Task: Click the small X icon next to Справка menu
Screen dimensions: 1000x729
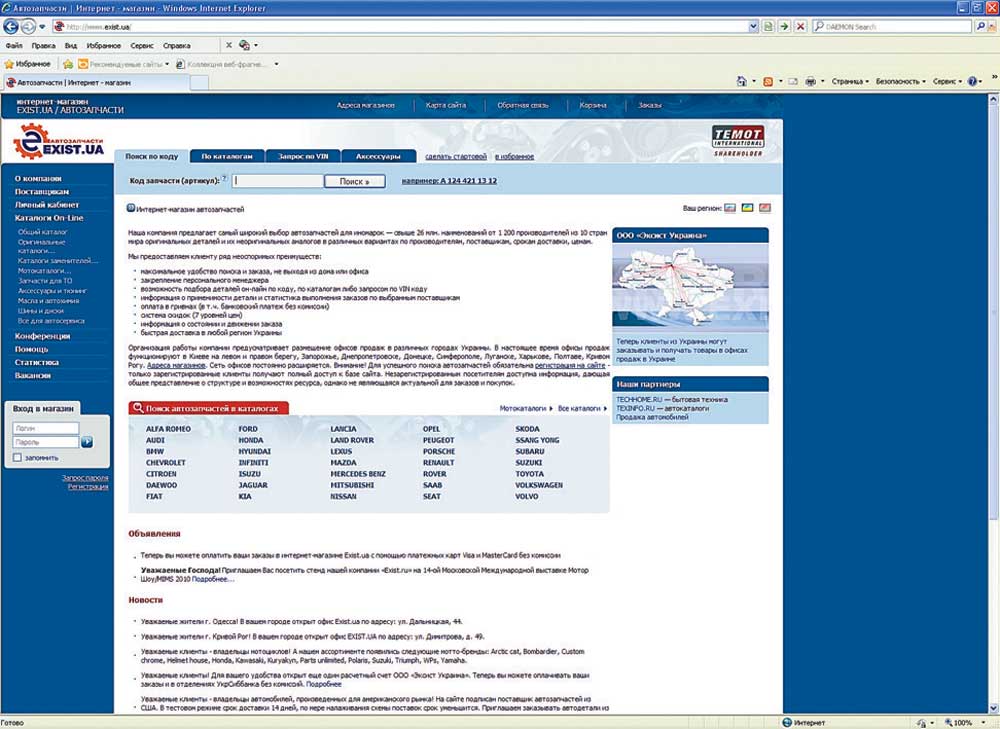Action: [x=229, y=45]
